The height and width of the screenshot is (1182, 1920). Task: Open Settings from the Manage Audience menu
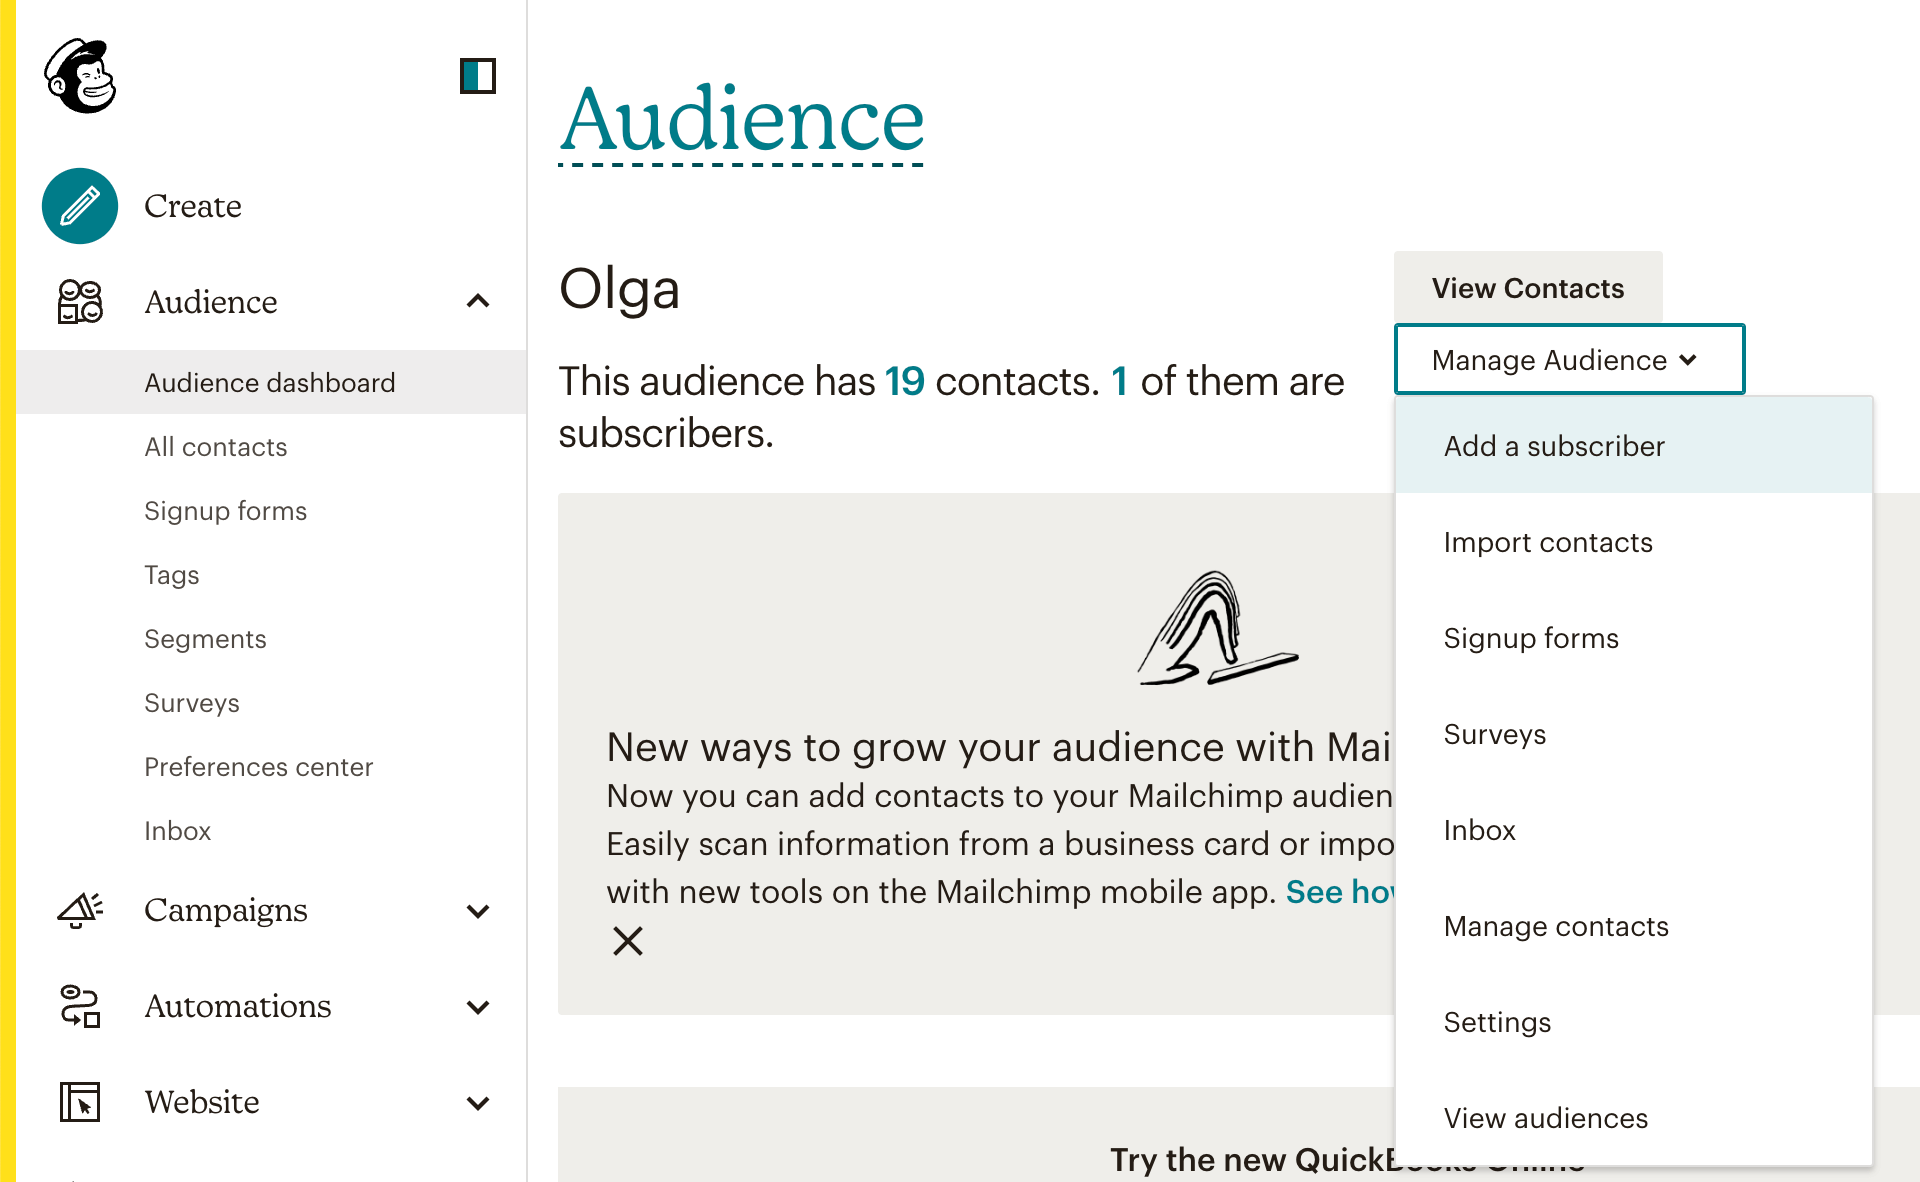click(1497, 1022)
